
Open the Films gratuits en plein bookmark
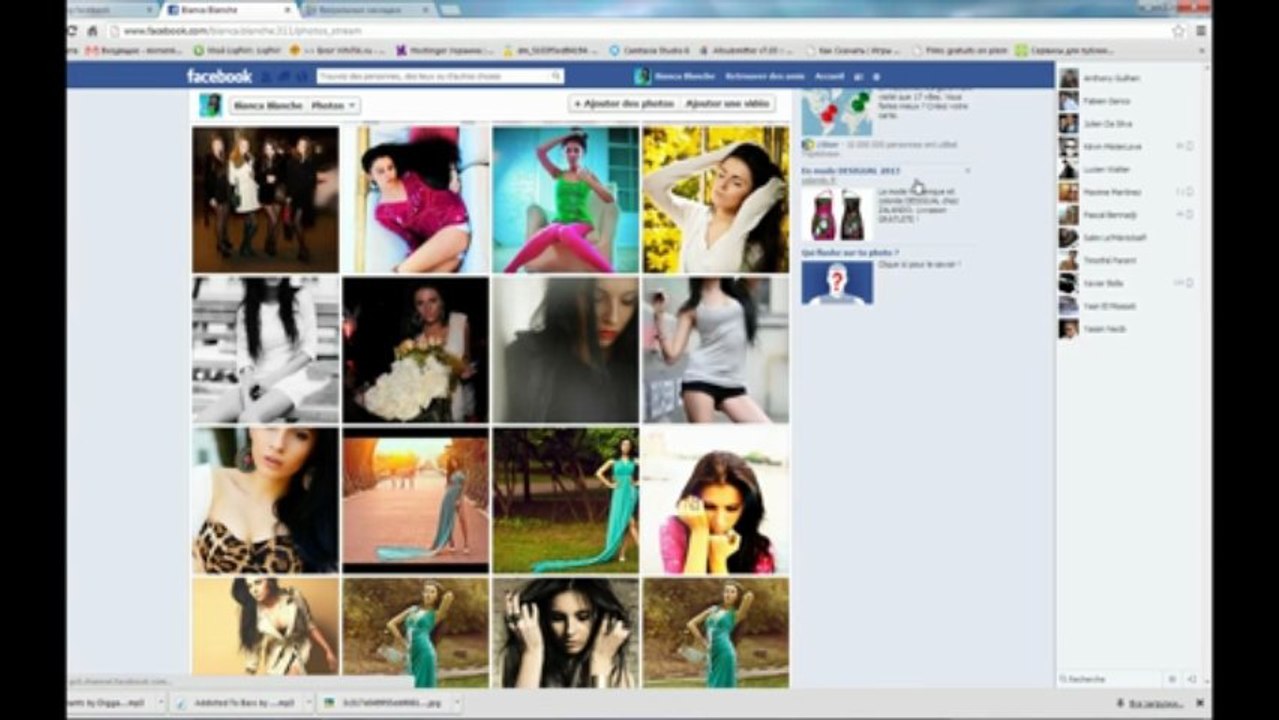coord(960,50)
